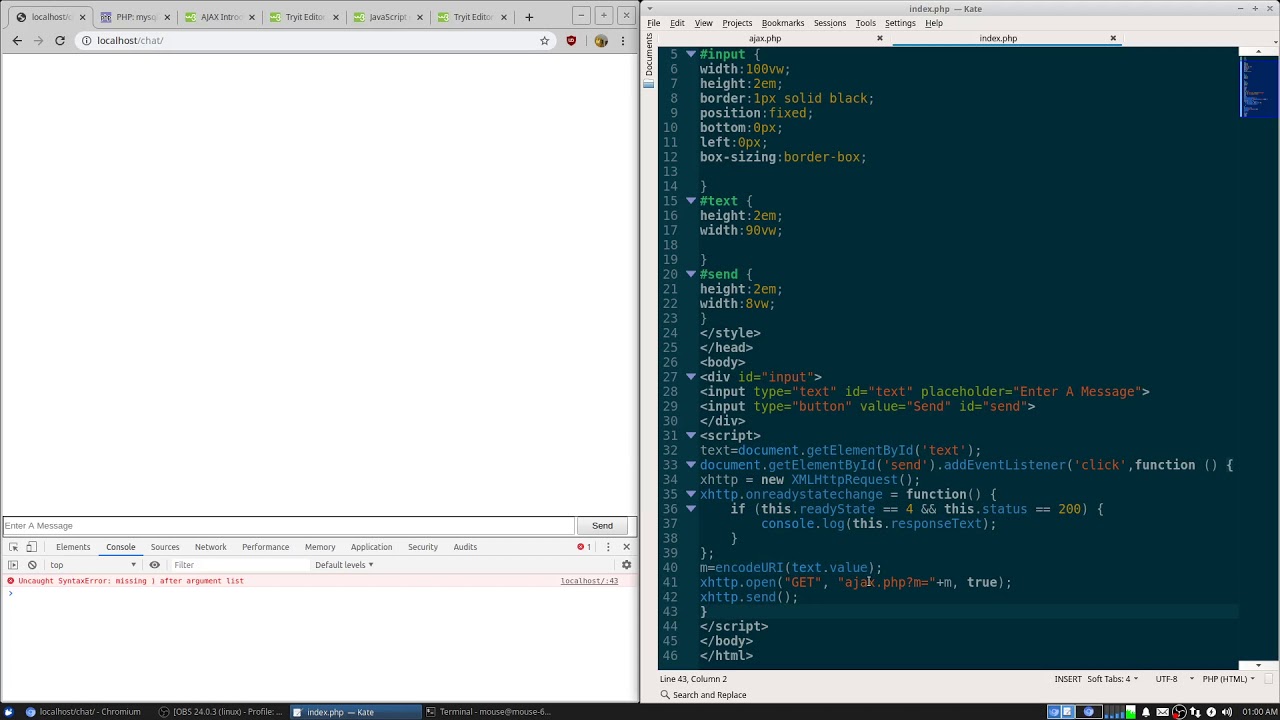Image resolution: width=1280 pixels, height=720 pixels.
Task: Toggle INSERT mode in Kate status bar
Action: (x=1067, y=679)
